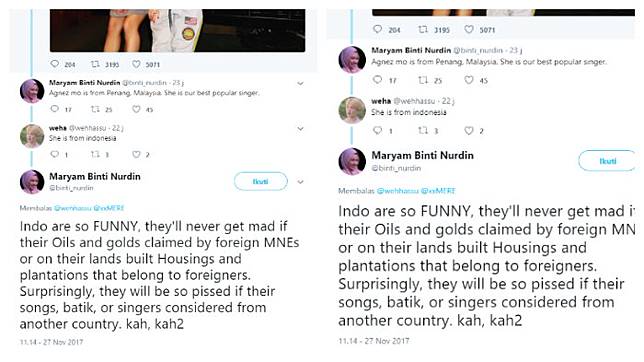The image size is (644, 362).
Task: Click right-side Ikuti follow button
Action: point(607,161)
